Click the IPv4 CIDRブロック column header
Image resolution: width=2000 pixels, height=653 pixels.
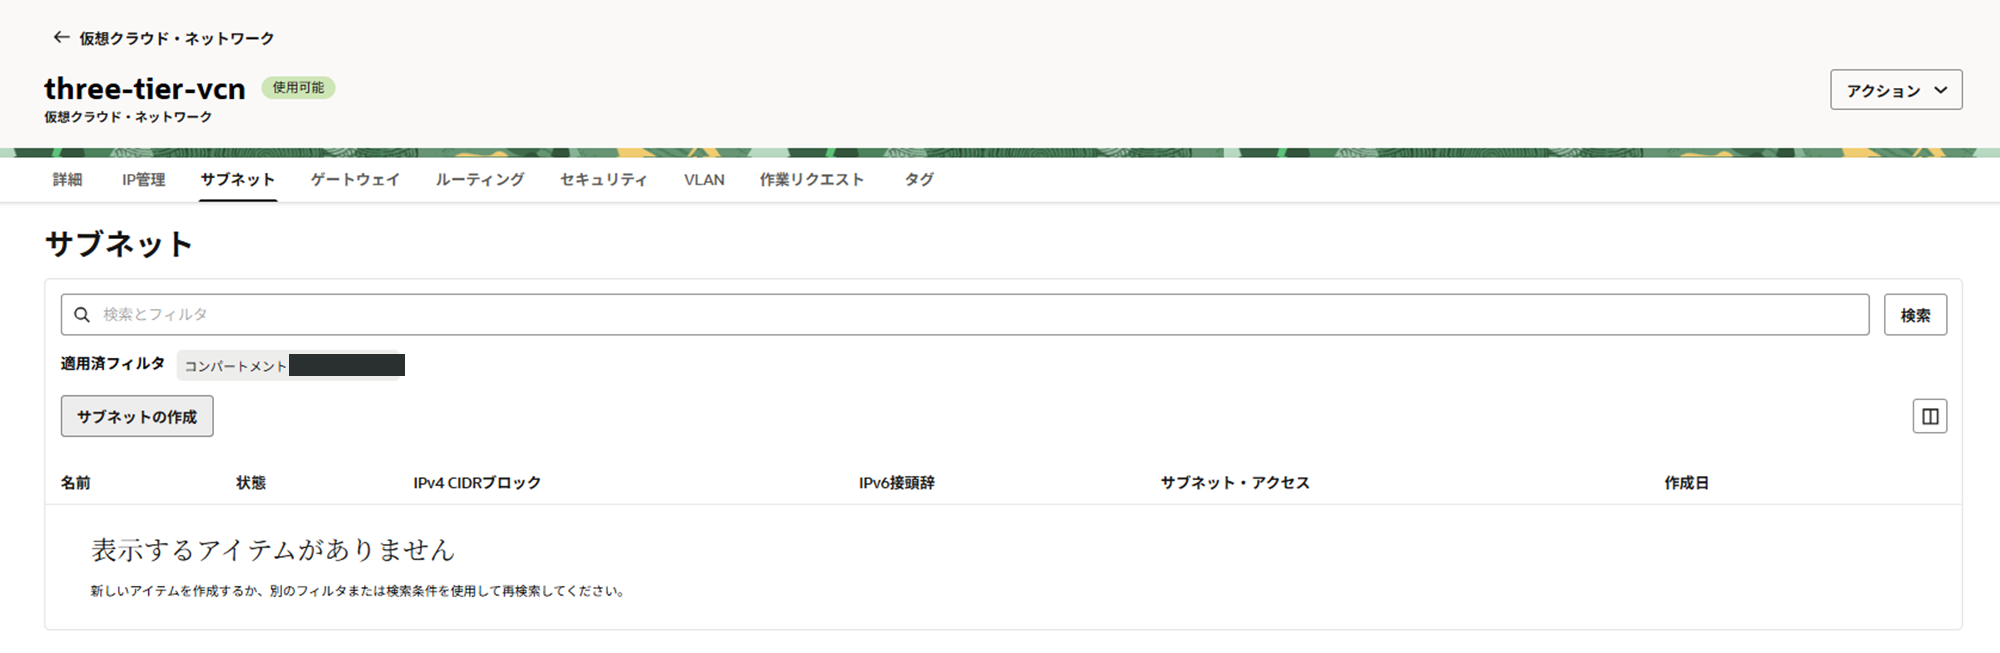(x=477, y=482)
